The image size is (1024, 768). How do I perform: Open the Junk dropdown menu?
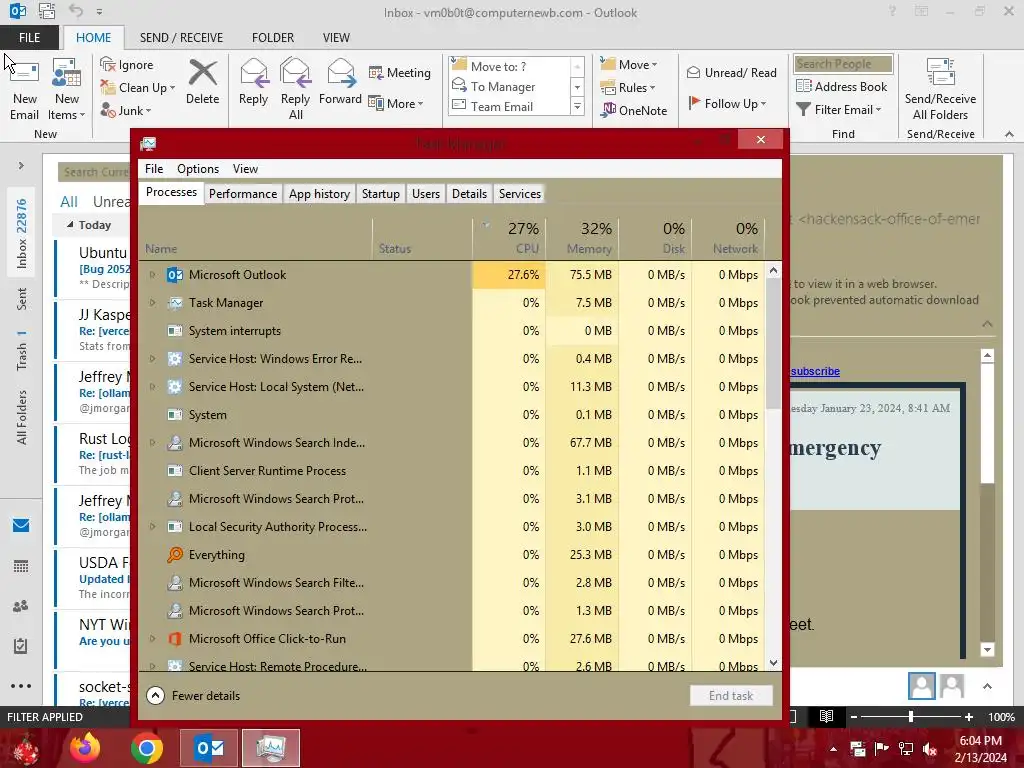tap(126, 110)
